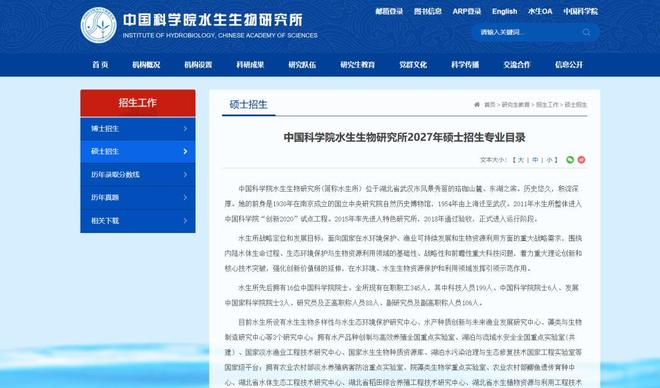
Task: Select 相关下载 in the sidebar
Action: (x=138, y=221)
